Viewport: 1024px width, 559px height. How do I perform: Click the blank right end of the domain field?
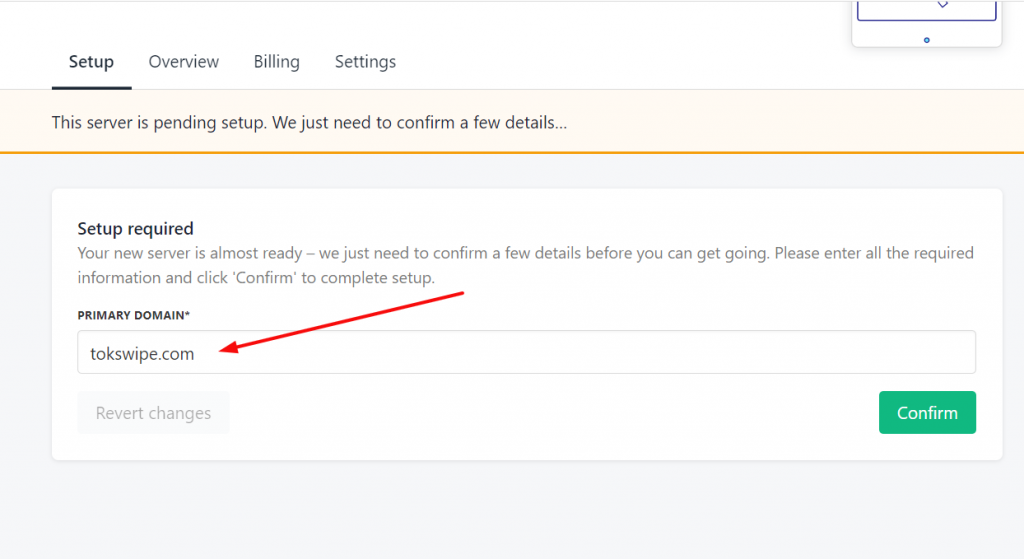pos(900,353)
